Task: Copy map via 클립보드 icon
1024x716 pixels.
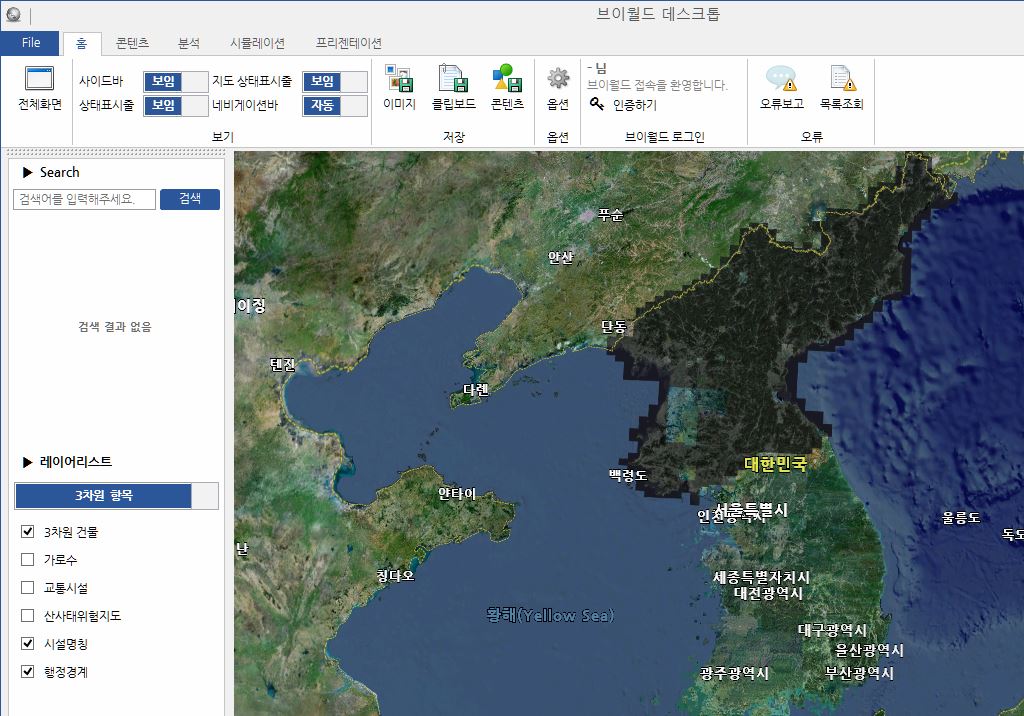Action: click(453, 78)
